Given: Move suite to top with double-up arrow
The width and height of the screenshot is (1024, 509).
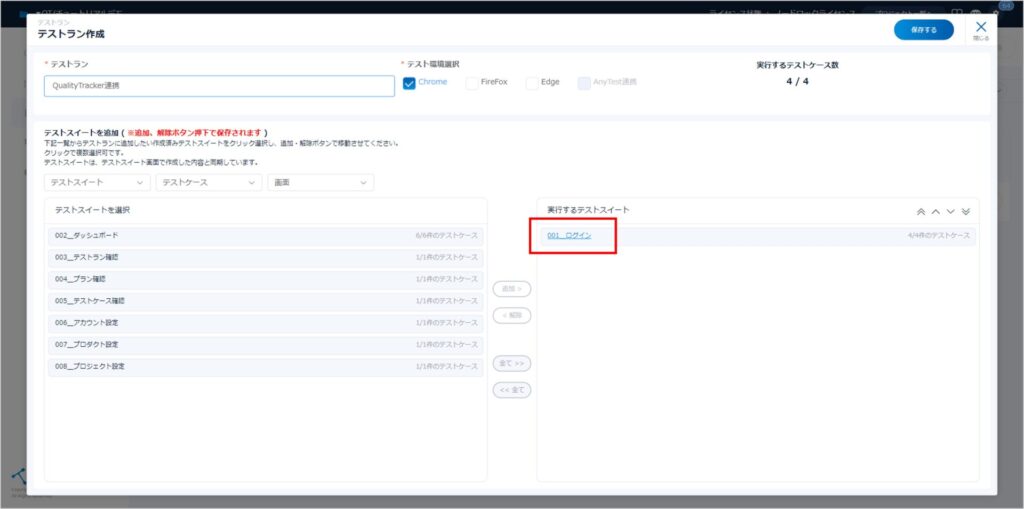Looking at the screenshot, I should coord(921,211).
